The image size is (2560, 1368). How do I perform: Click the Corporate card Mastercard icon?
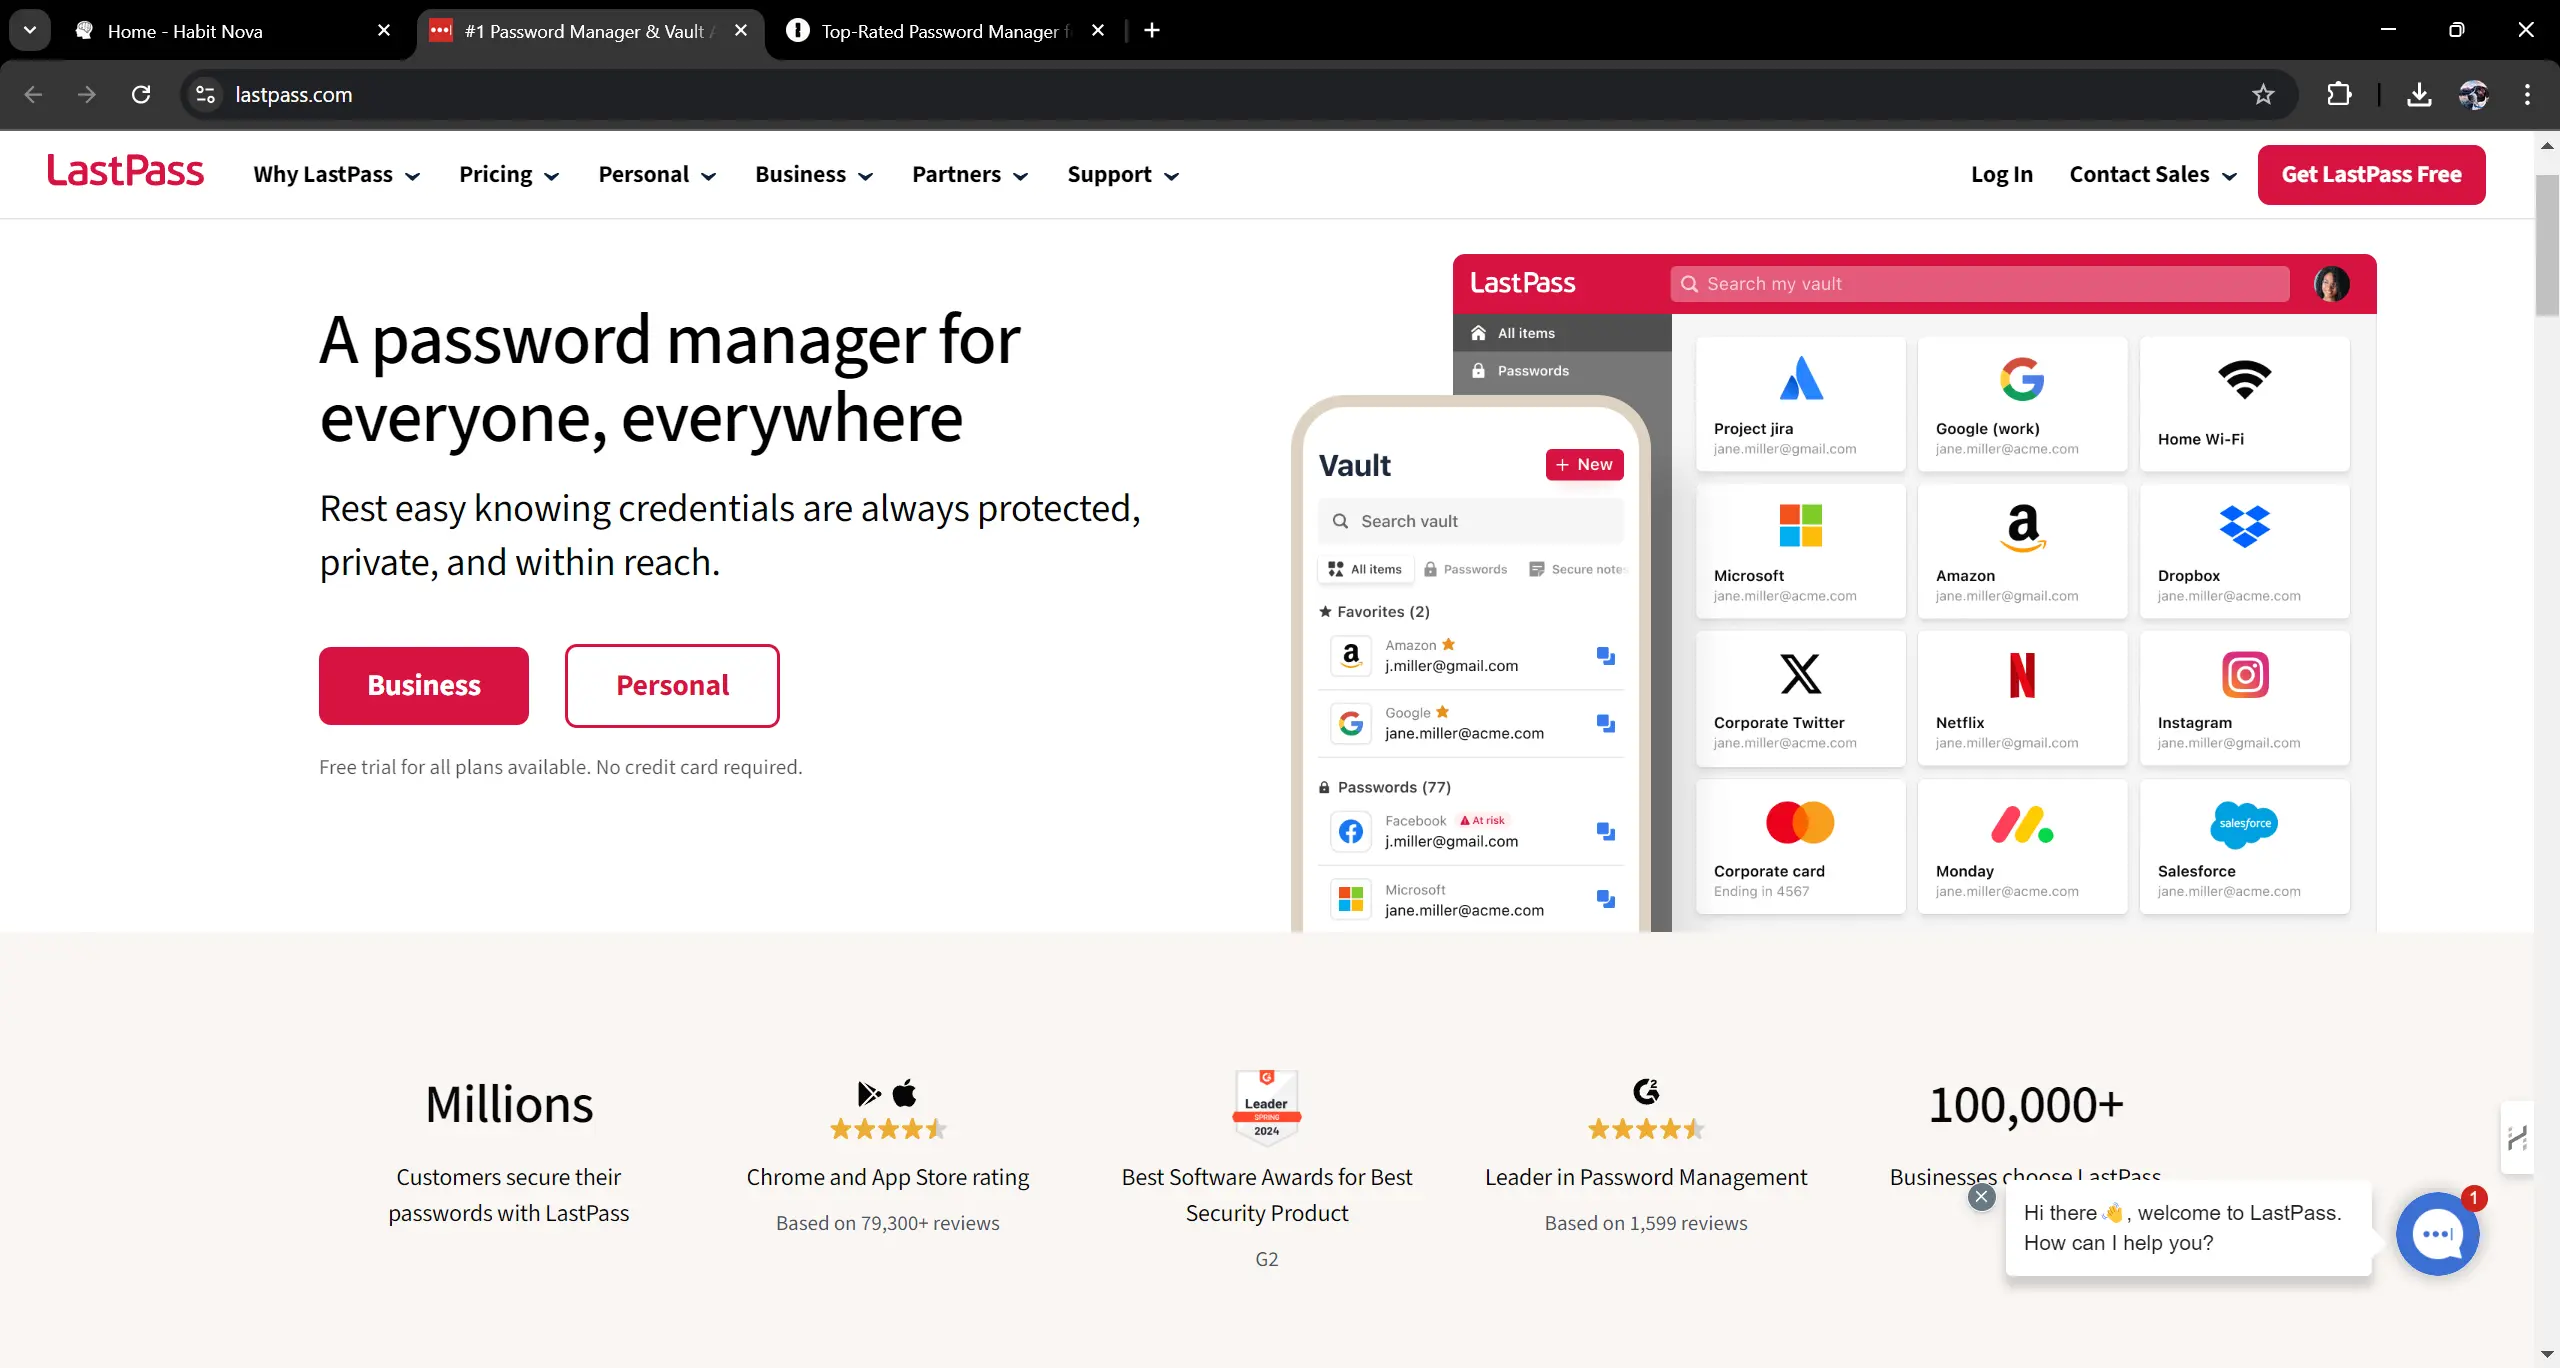[x=1800, y=822]
